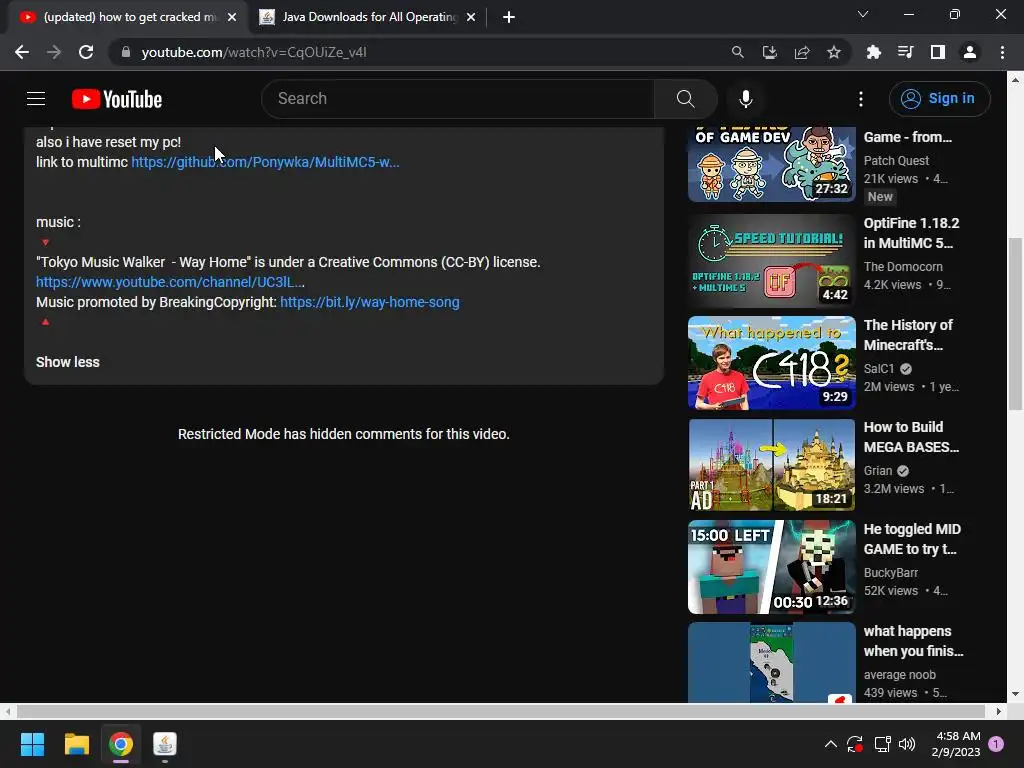Open the youtube.com/channel/UC3lL link
Viewport: 1024px width, 768px height.
click(170, 282)
